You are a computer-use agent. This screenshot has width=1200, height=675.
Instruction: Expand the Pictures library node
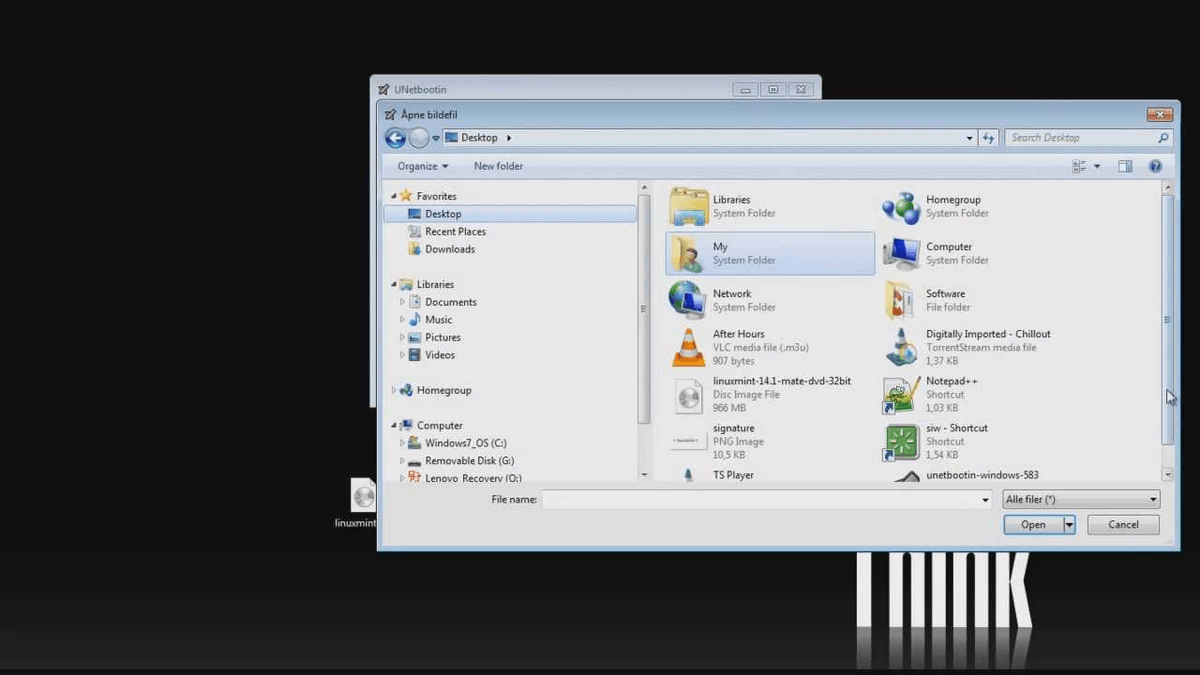[x=402, y=338]
